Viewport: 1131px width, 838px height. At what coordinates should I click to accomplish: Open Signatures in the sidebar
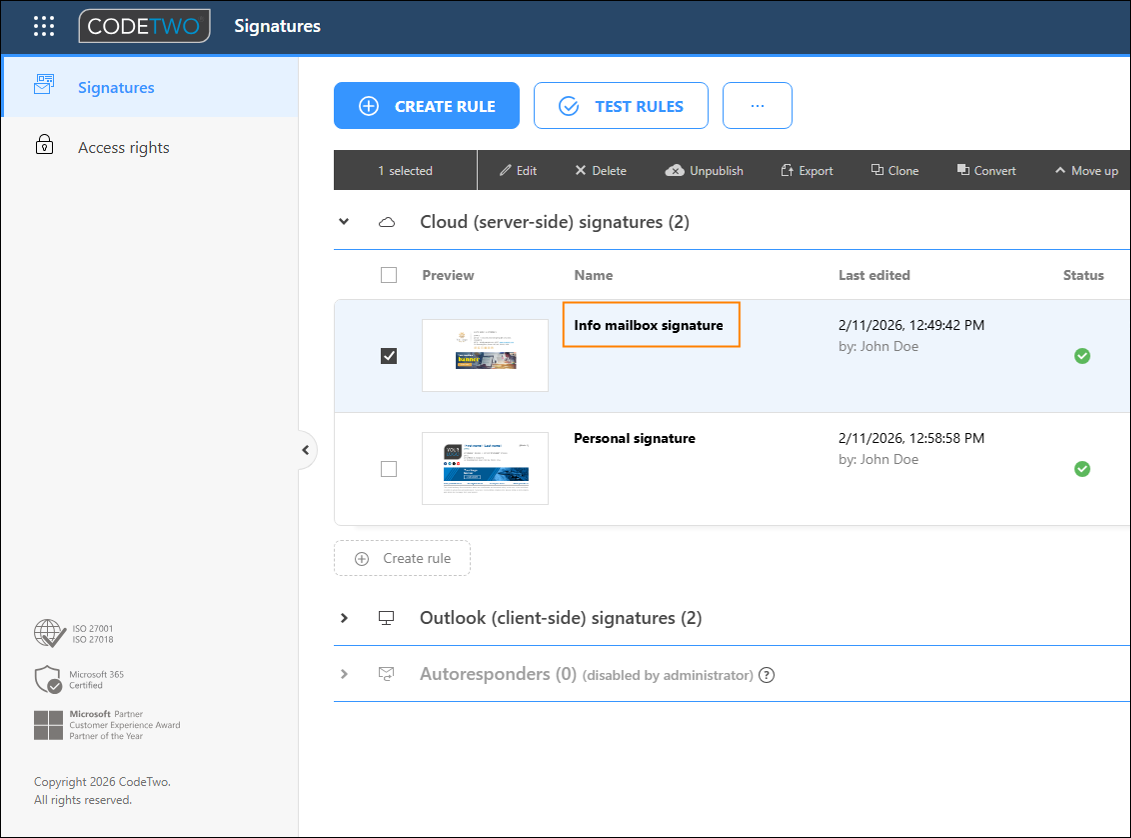pyautogui.click(x=150, y=87)
